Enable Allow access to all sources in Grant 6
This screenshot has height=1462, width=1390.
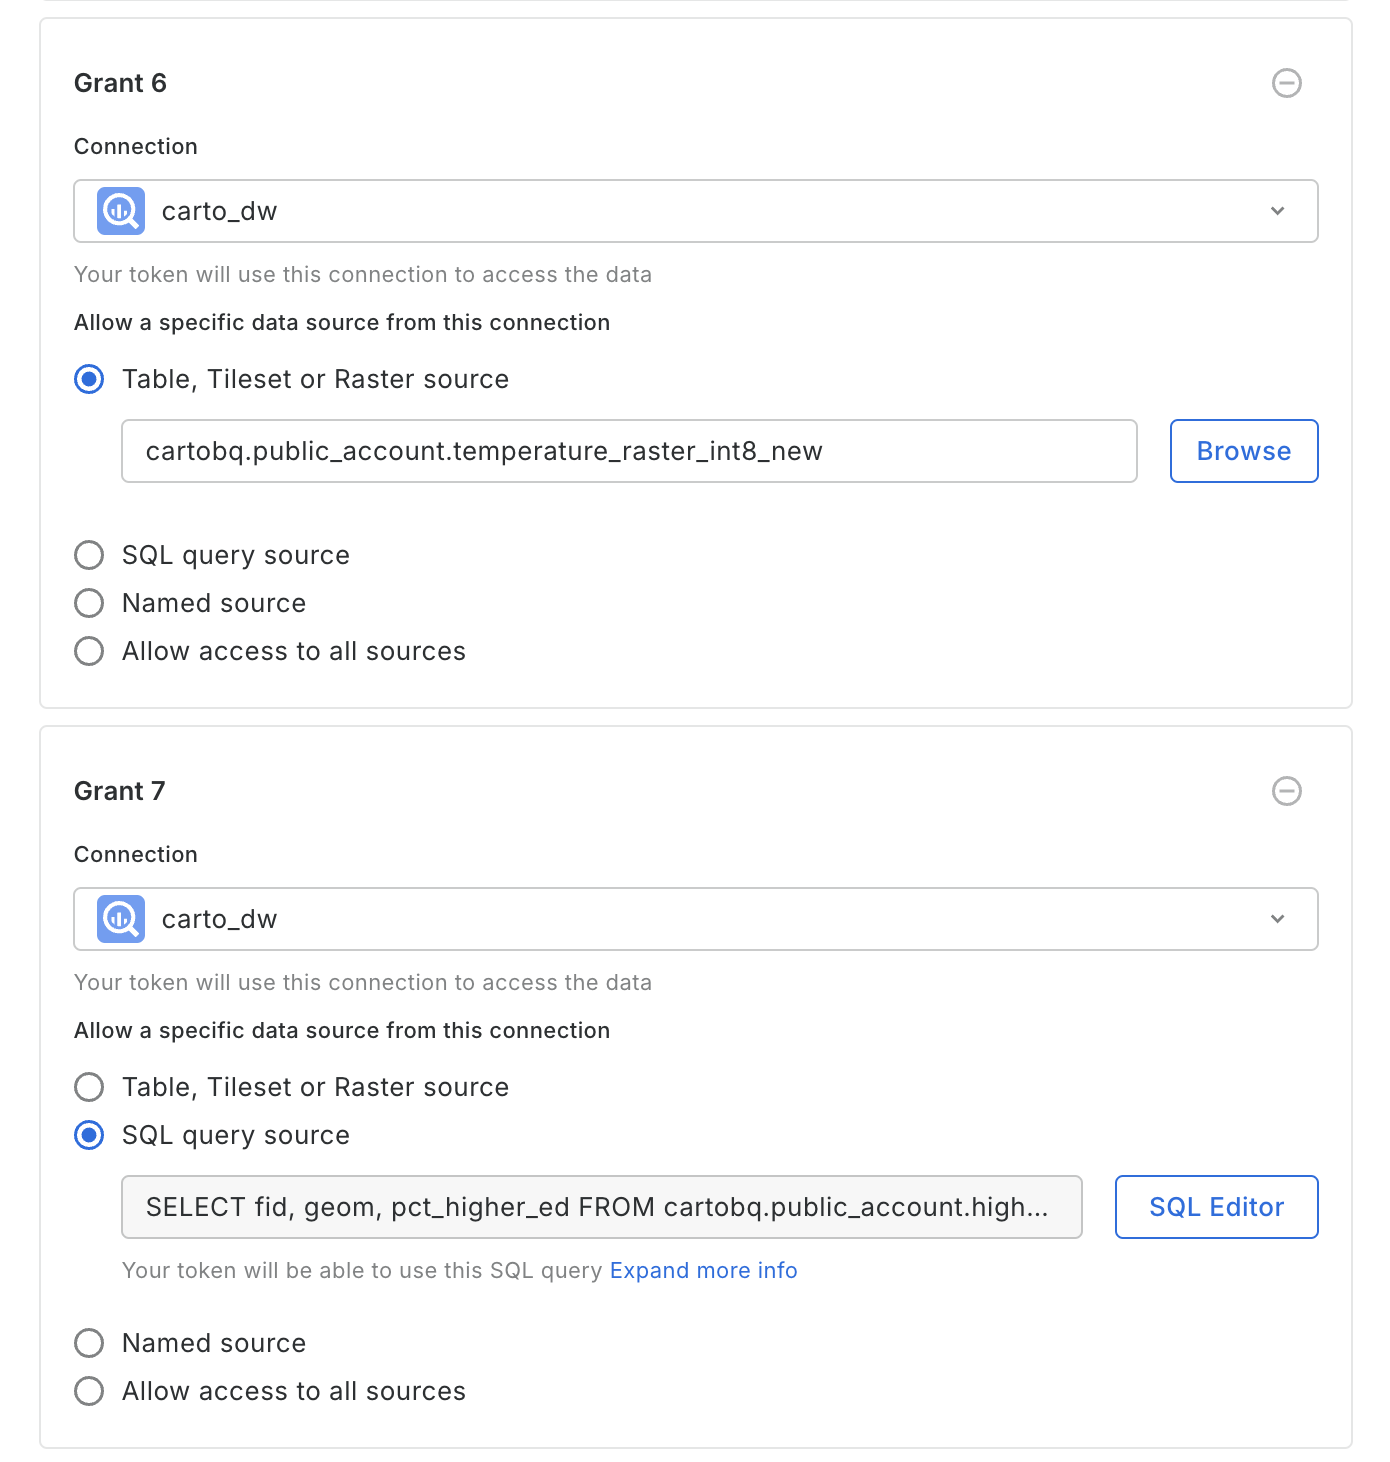pos(89,651)
